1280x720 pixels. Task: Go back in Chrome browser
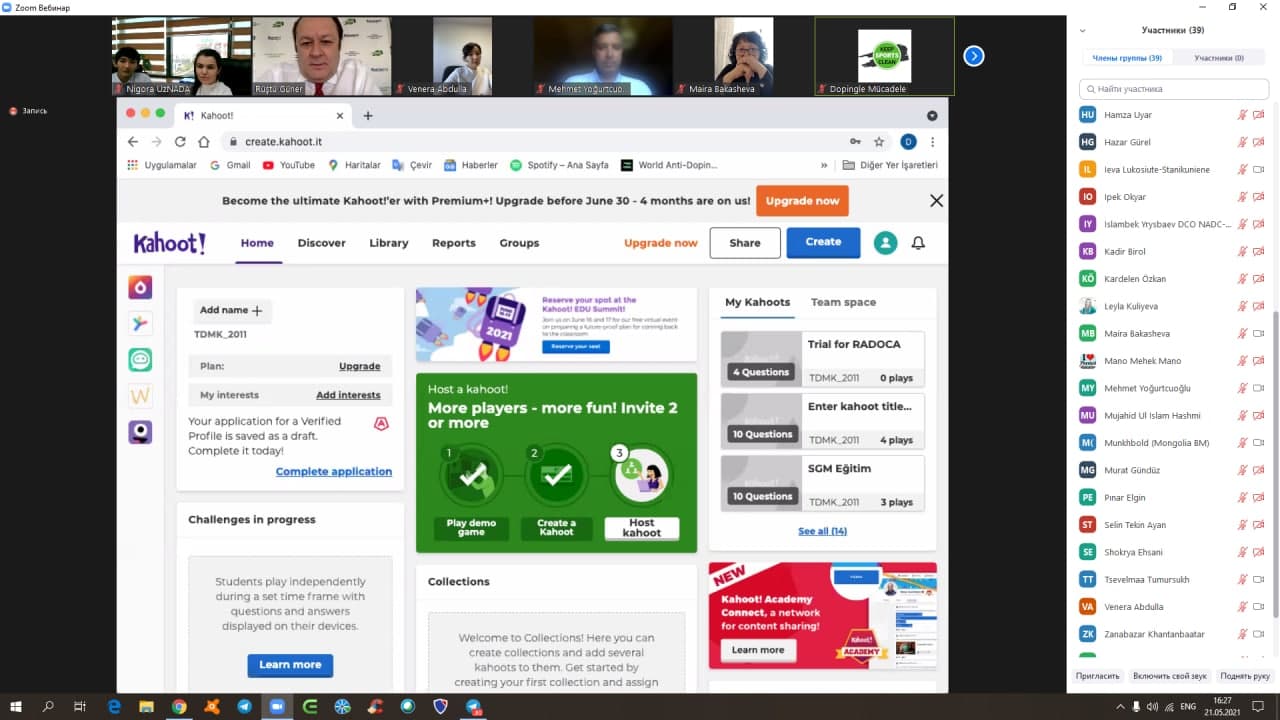point(132,142)
